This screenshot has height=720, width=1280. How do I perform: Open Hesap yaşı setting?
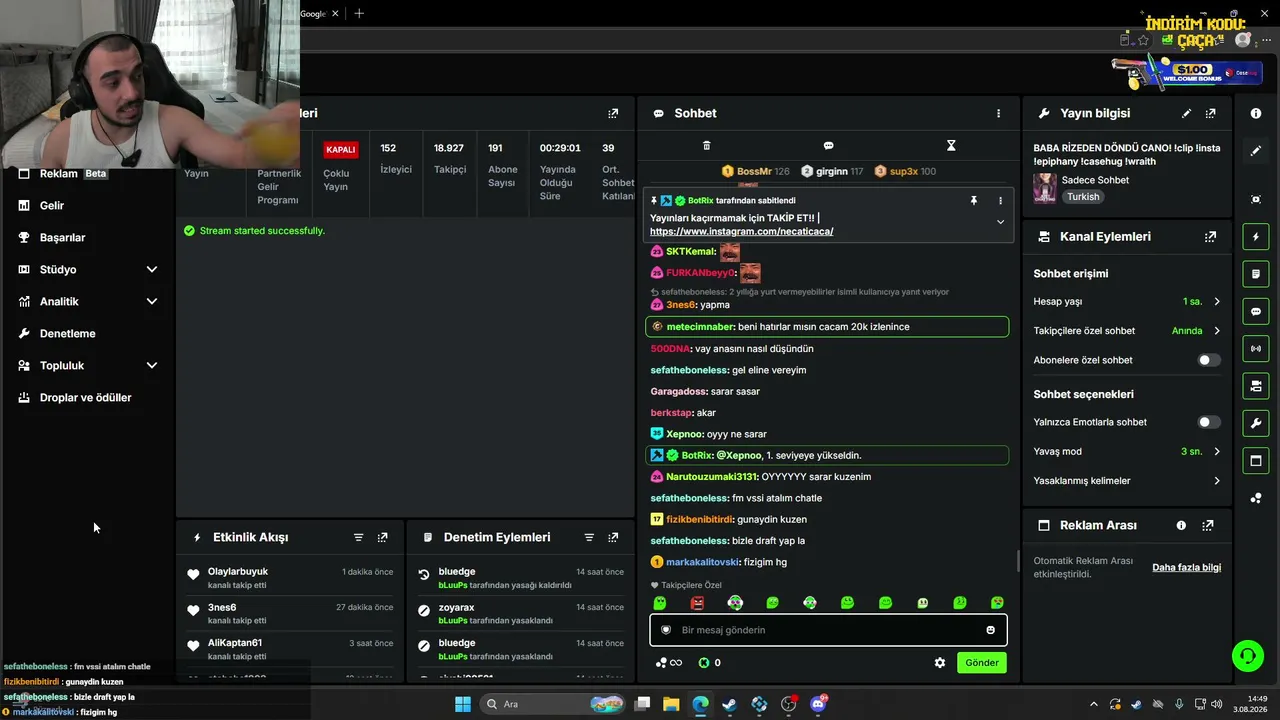click(1127, 301)
